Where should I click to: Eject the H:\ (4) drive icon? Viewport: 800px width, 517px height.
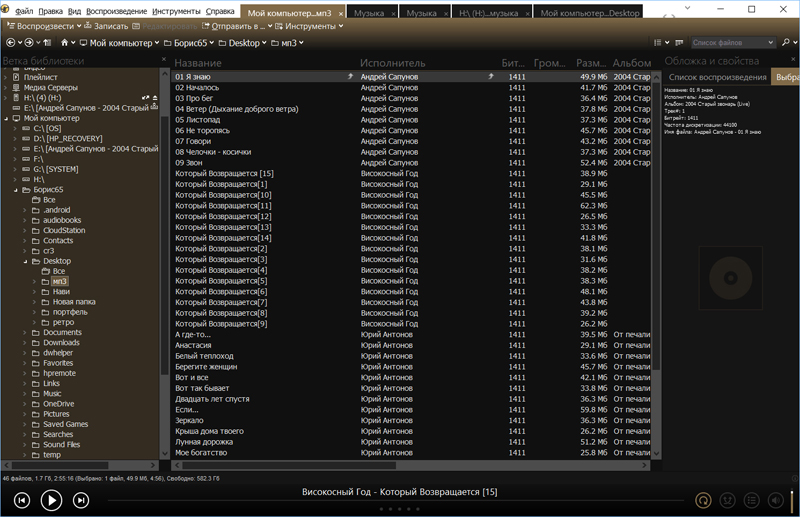coord(155,97)
